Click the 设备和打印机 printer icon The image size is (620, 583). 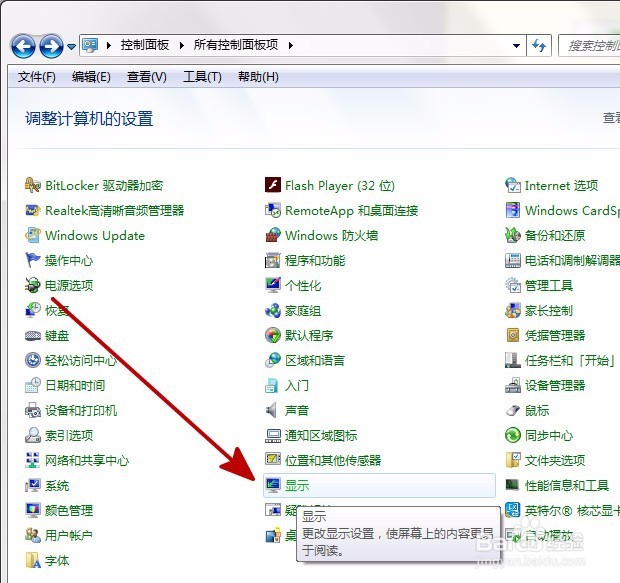(32, 410)
